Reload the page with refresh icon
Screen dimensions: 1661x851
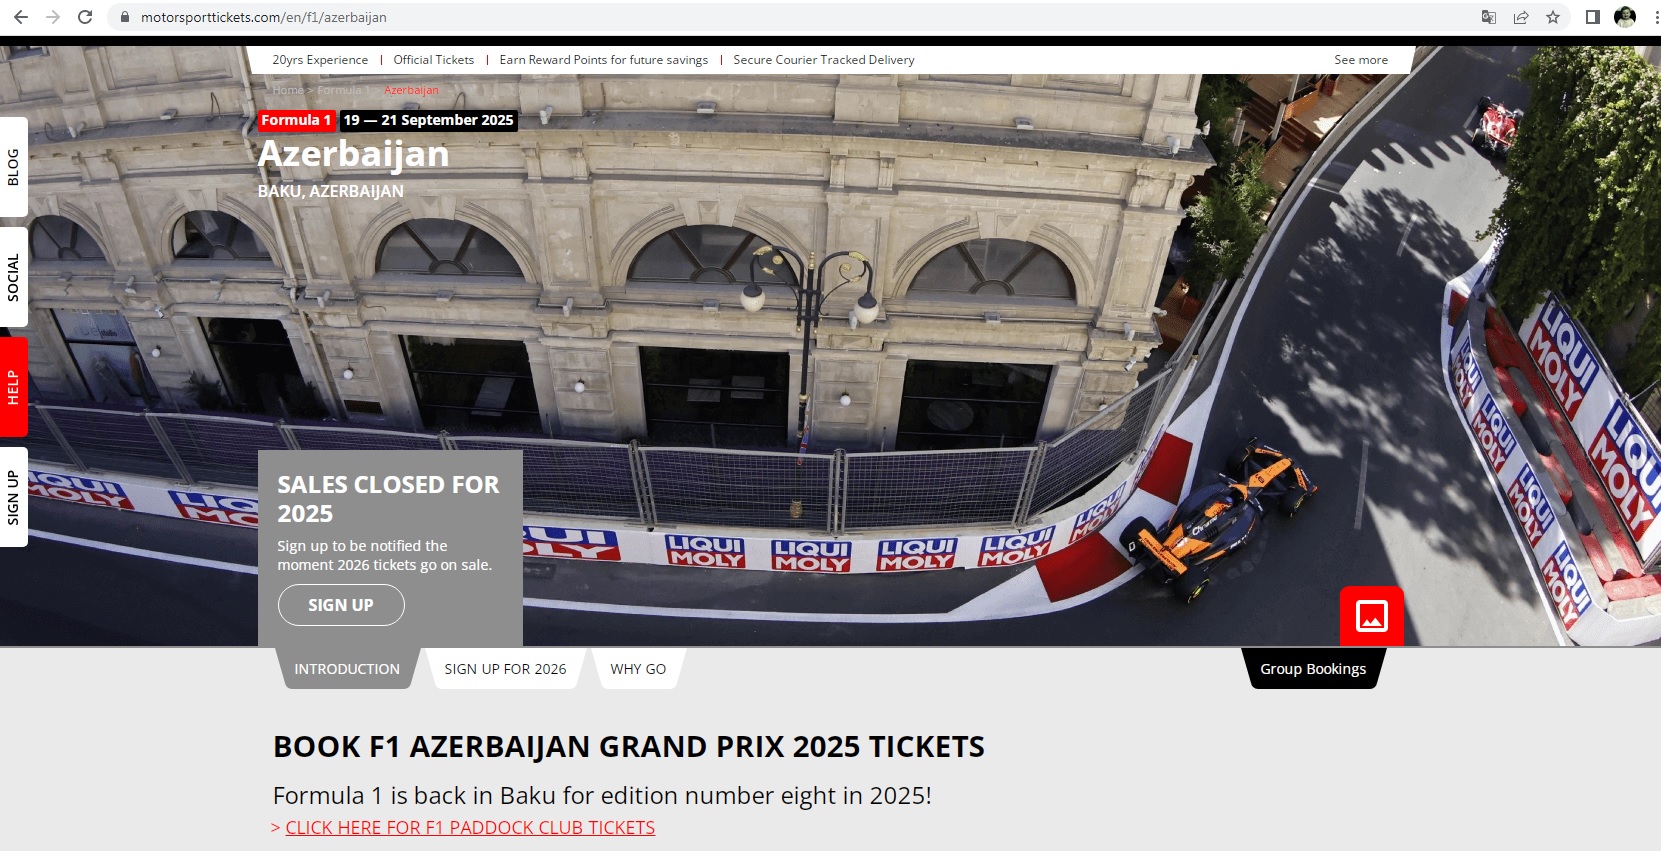(85, 17)
